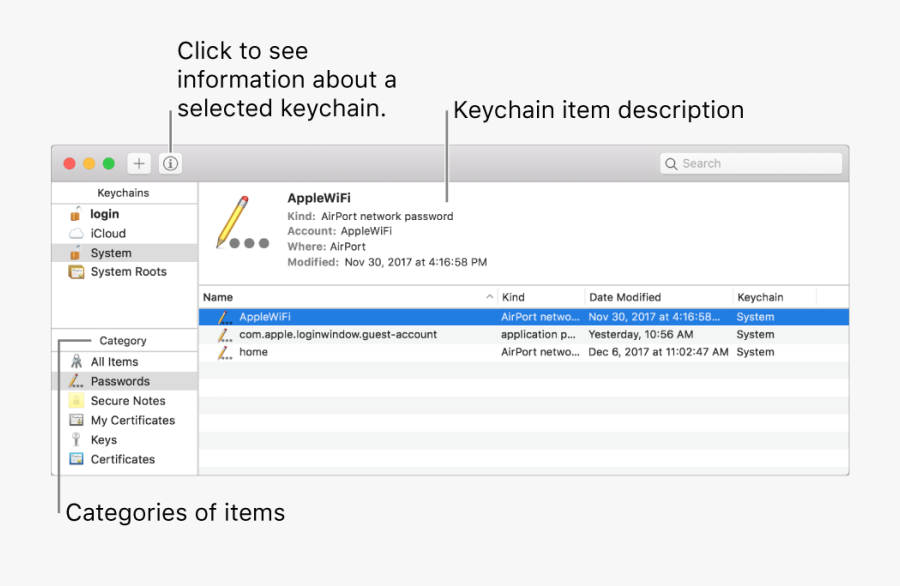Select com.apple.loginwindow.guest-account row
The width and height of the screenshot is (900, 586).
[x=523, y=335]
